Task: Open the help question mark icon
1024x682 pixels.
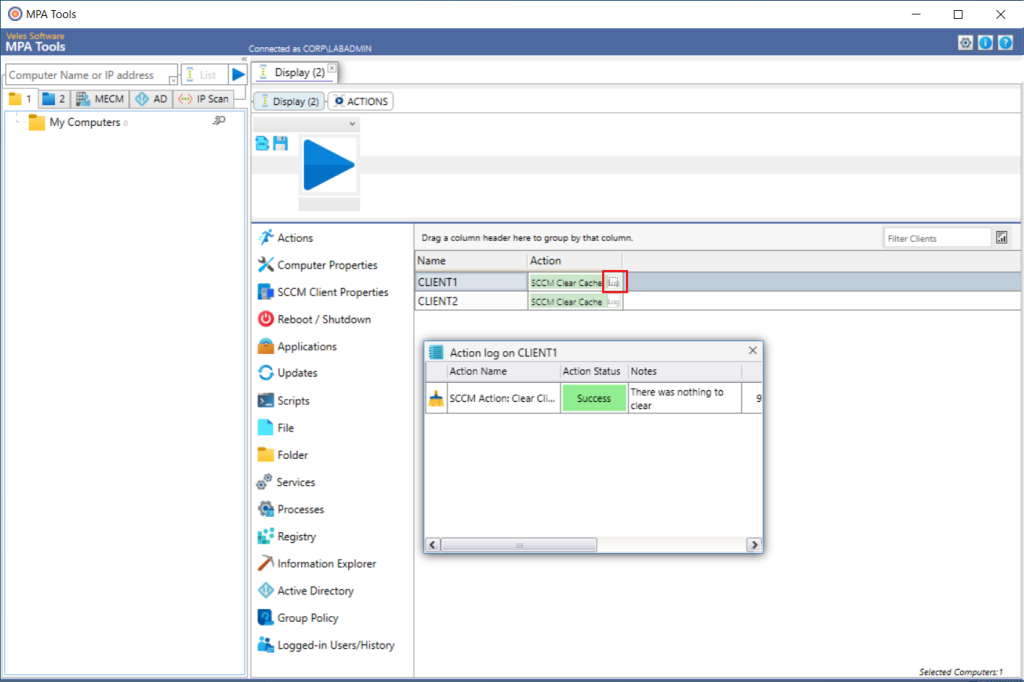Action: click(1005, 43)
